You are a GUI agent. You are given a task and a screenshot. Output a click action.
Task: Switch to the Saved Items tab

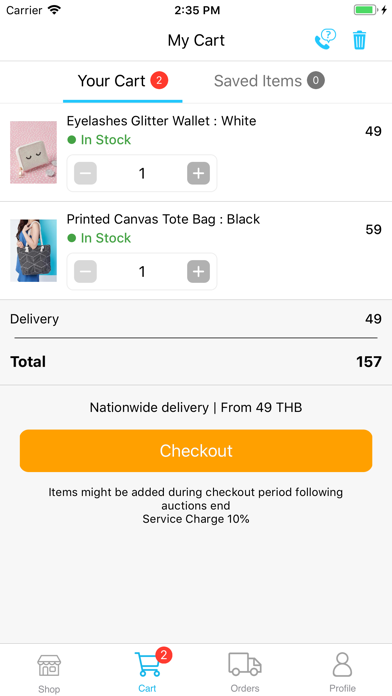click(269, 81)
